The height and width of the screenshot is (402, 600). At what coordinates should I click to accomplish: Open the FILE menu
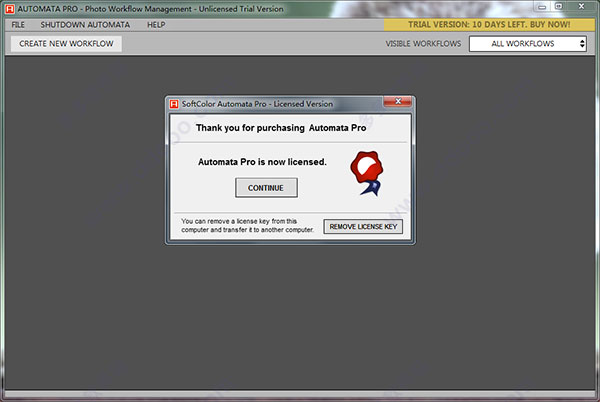(18, 25)
